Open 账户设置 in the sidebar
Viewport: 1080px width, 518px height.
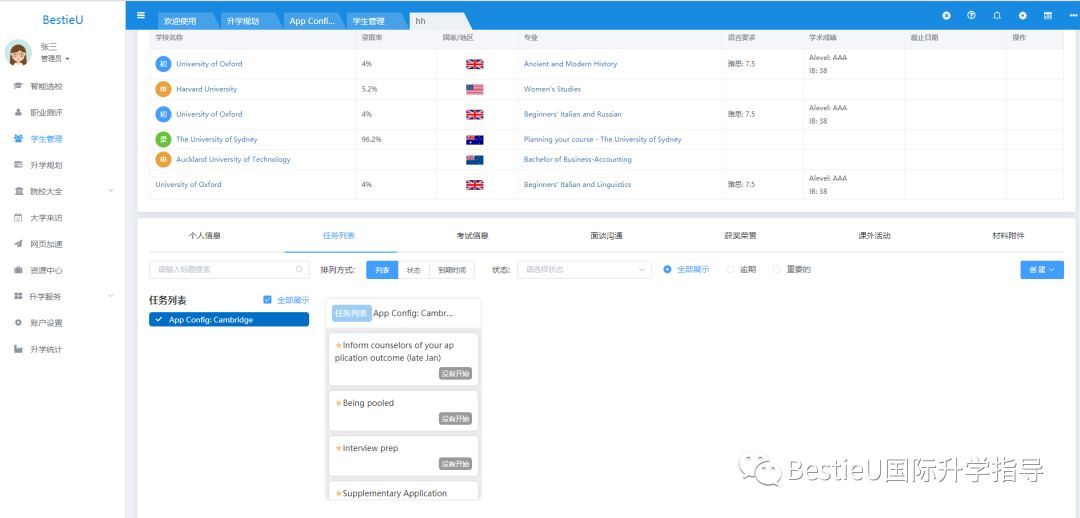pyautogui.click(x=46, y=322)
